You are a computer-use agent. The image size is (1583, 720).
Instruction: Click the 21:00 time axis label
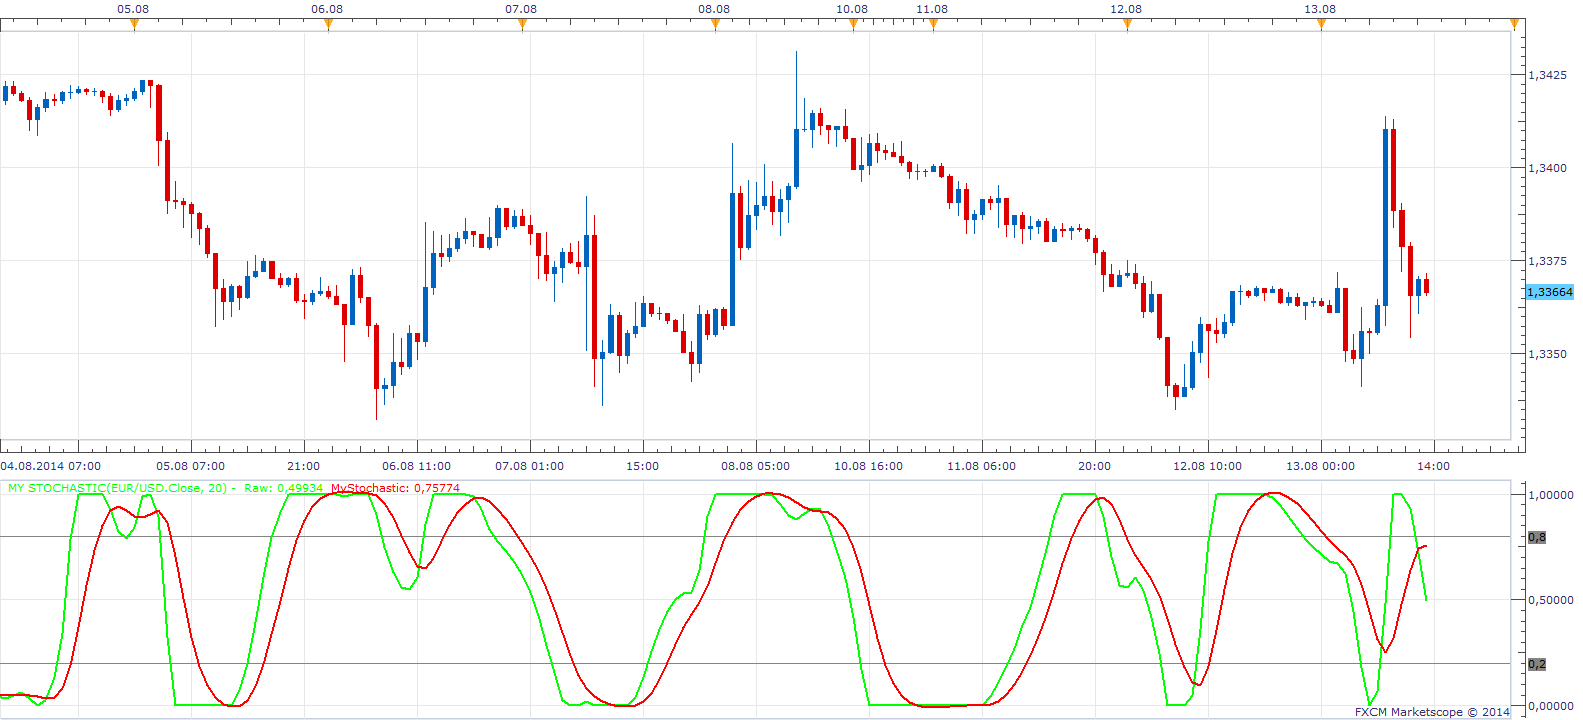coord(304,466)
